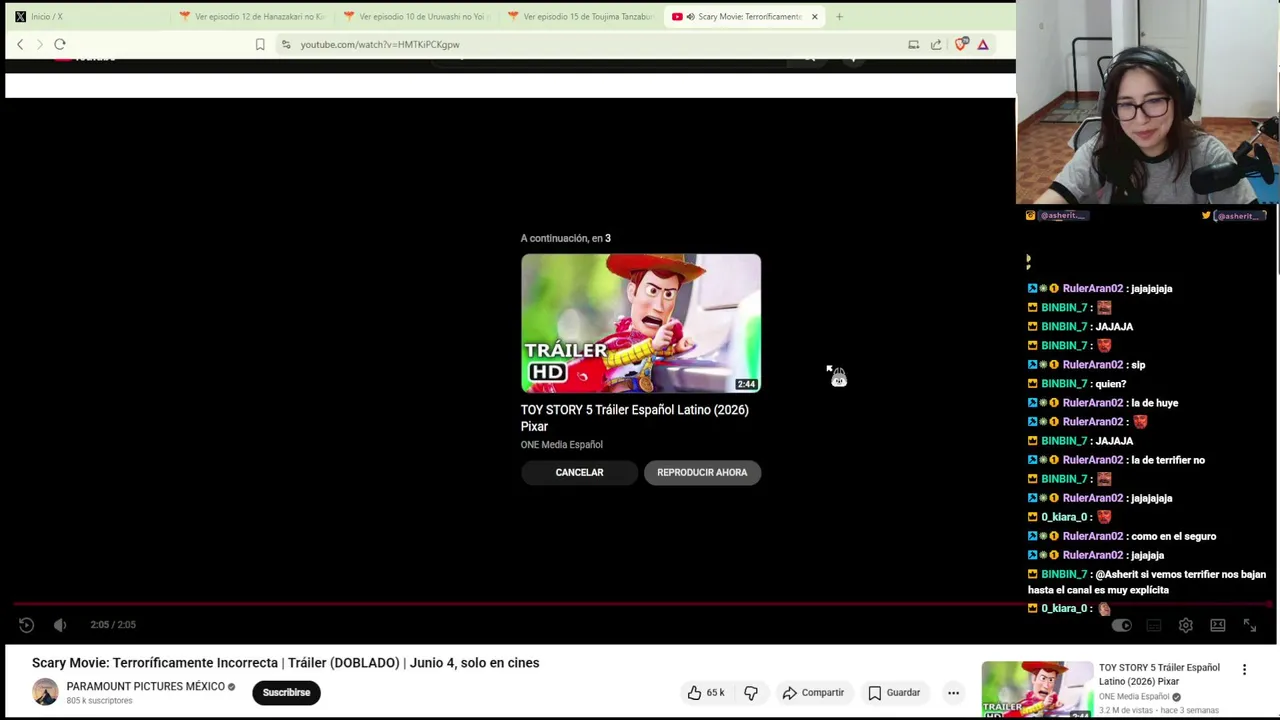Switch to theater mode in player

(x=1218, y=625)
